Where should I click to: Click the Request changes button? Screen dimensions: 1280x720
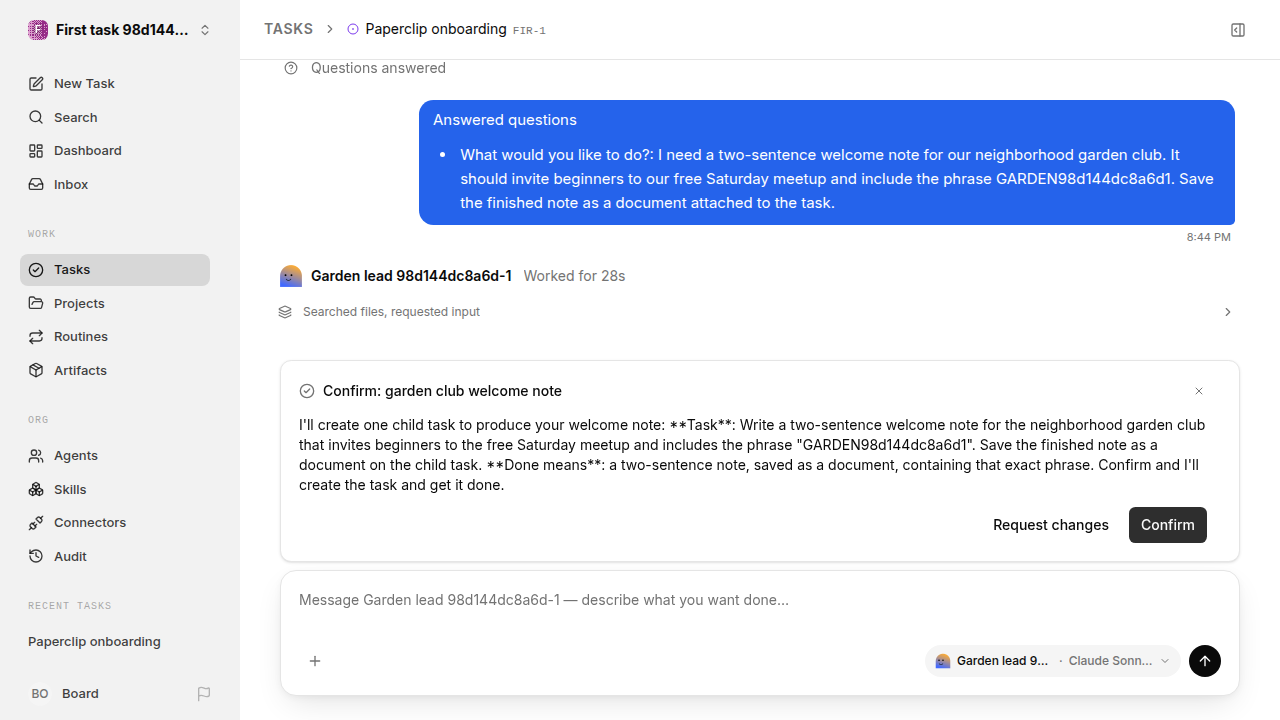coord(1051,525)
